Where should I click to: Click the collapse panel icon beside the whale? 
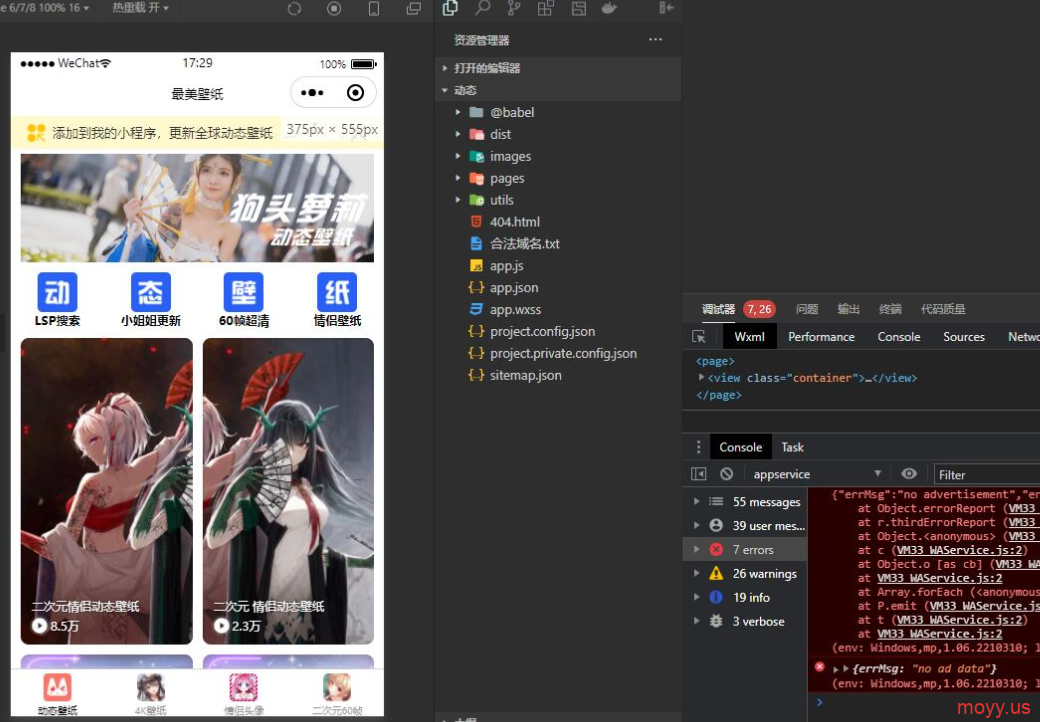tap(666, 8)
